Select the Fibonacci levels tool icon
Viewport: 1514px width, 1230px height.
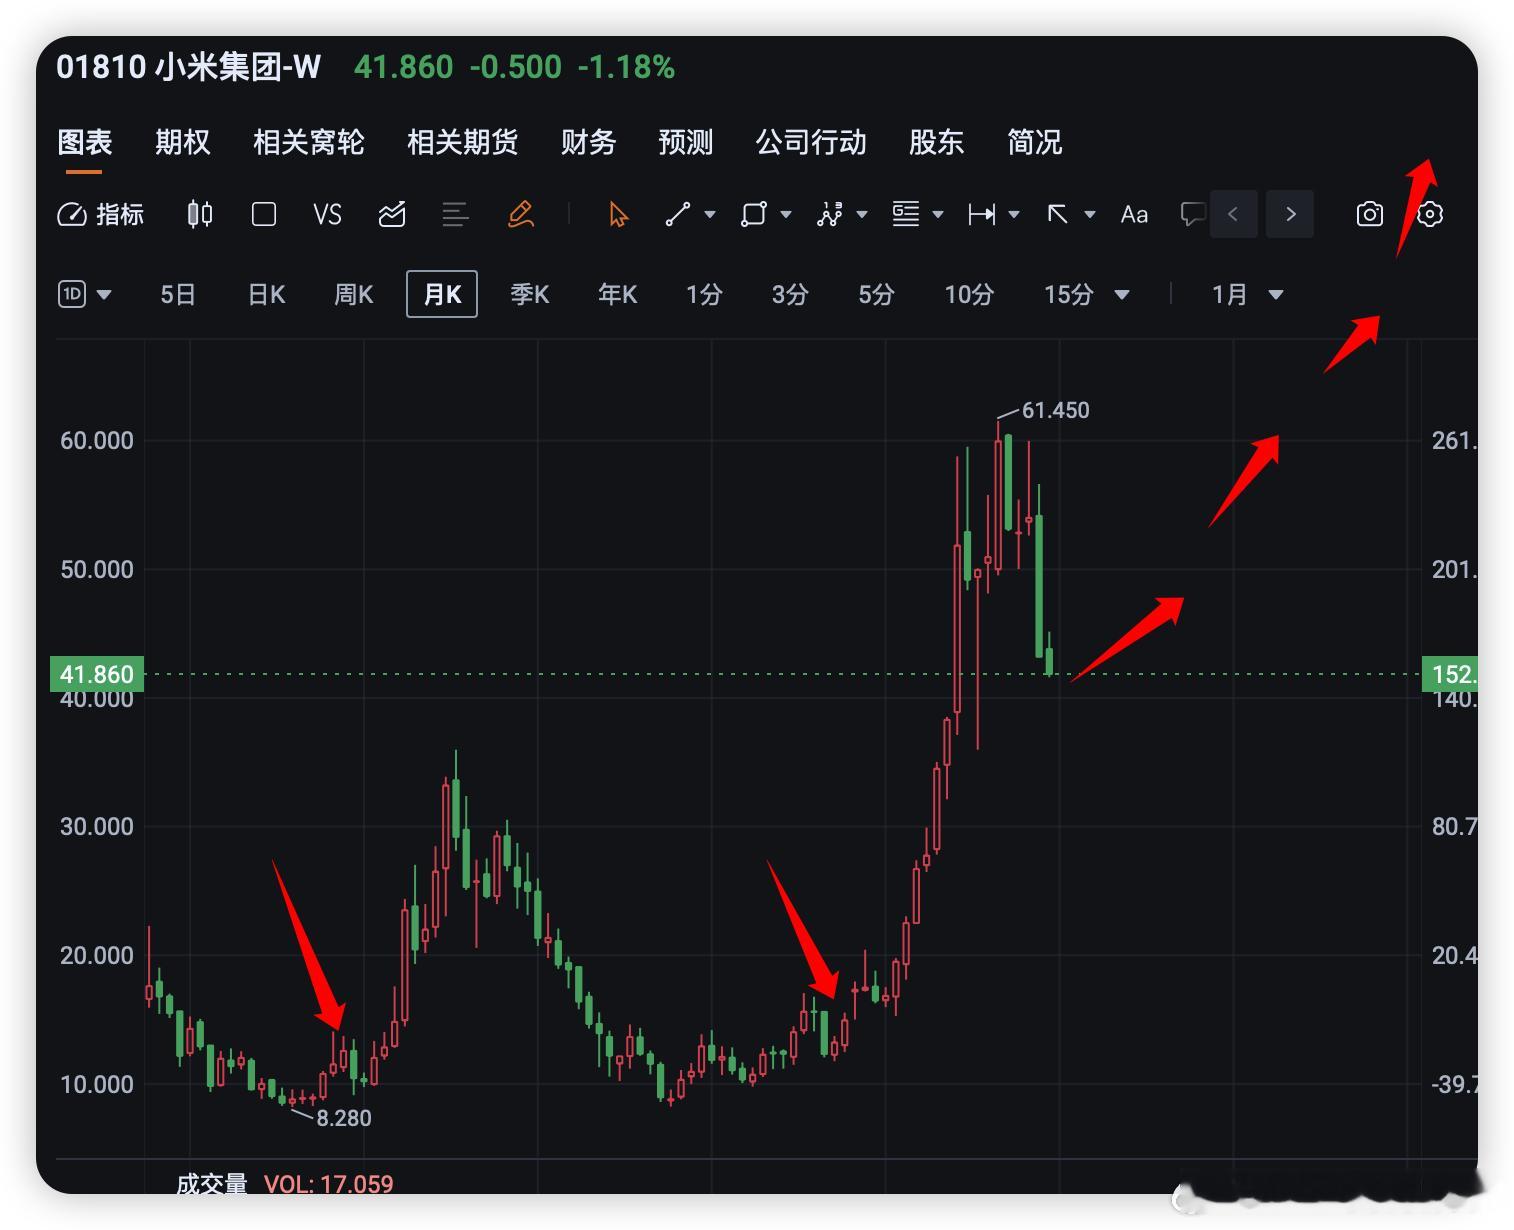click(906, 214)
